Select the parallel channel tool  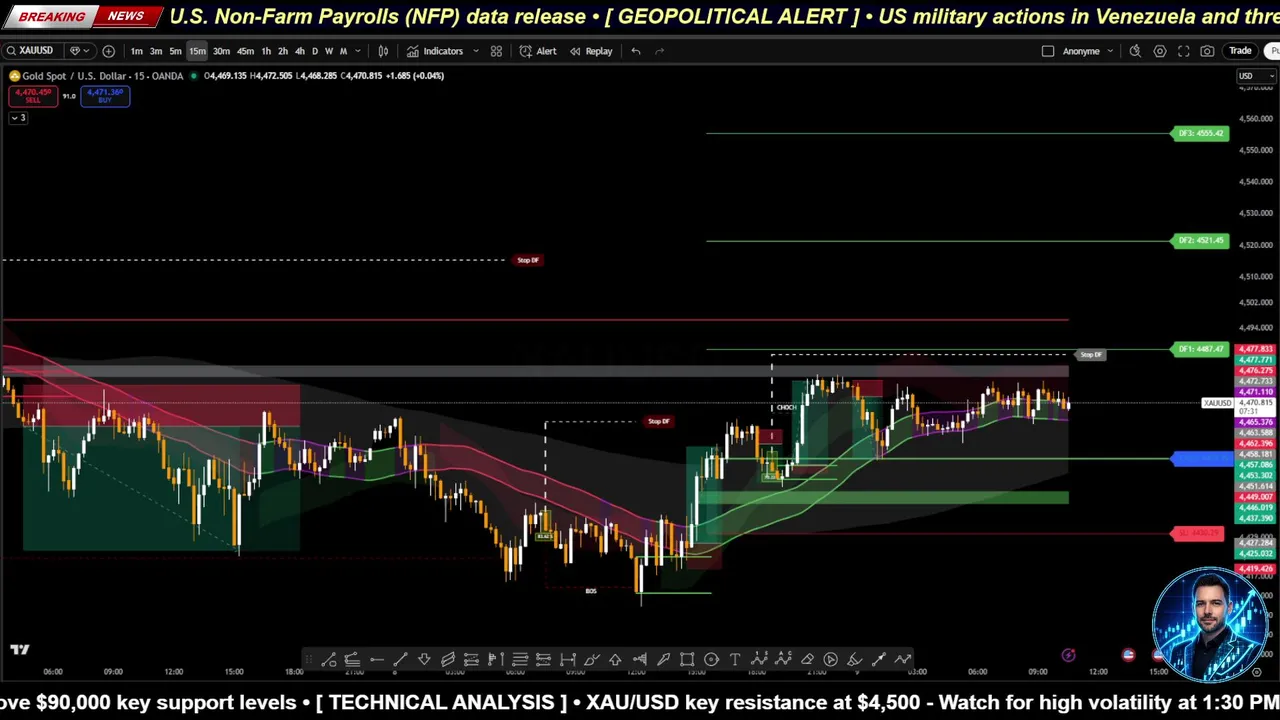(448, 660)
